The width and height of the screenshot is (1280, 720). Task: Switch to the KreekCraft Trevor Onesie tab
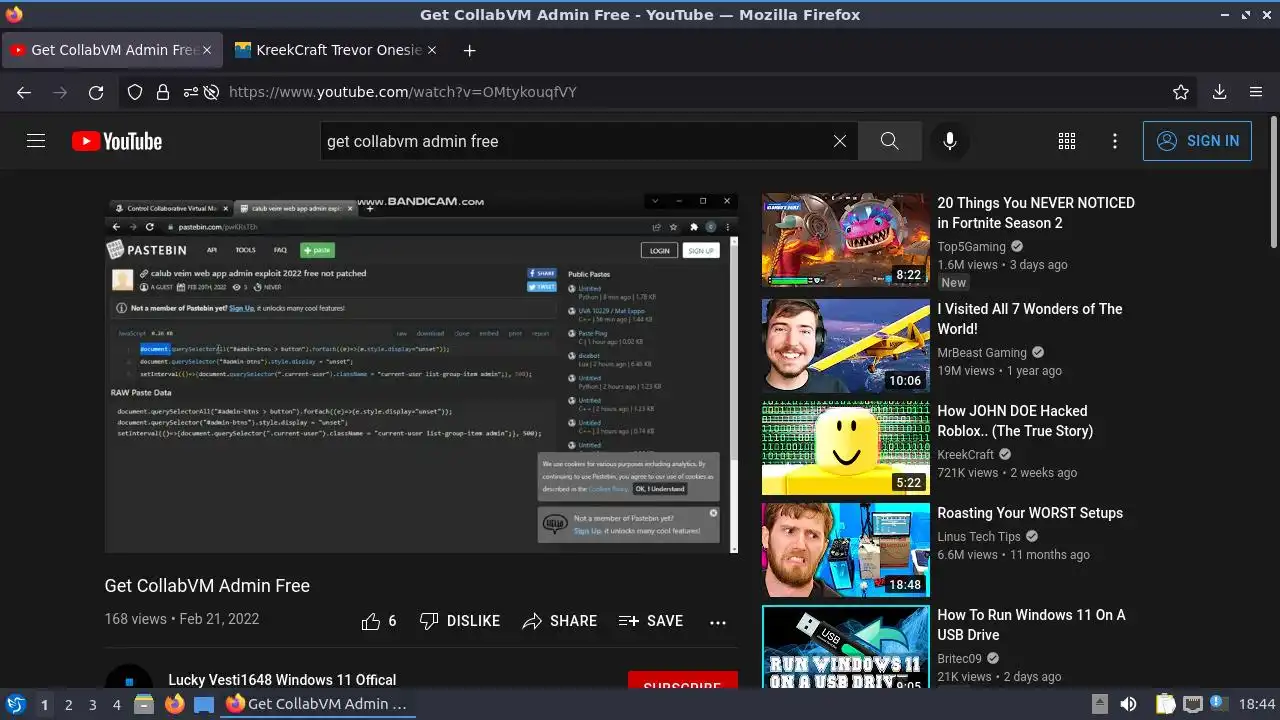pyautogui.click(x=337, y=50)
